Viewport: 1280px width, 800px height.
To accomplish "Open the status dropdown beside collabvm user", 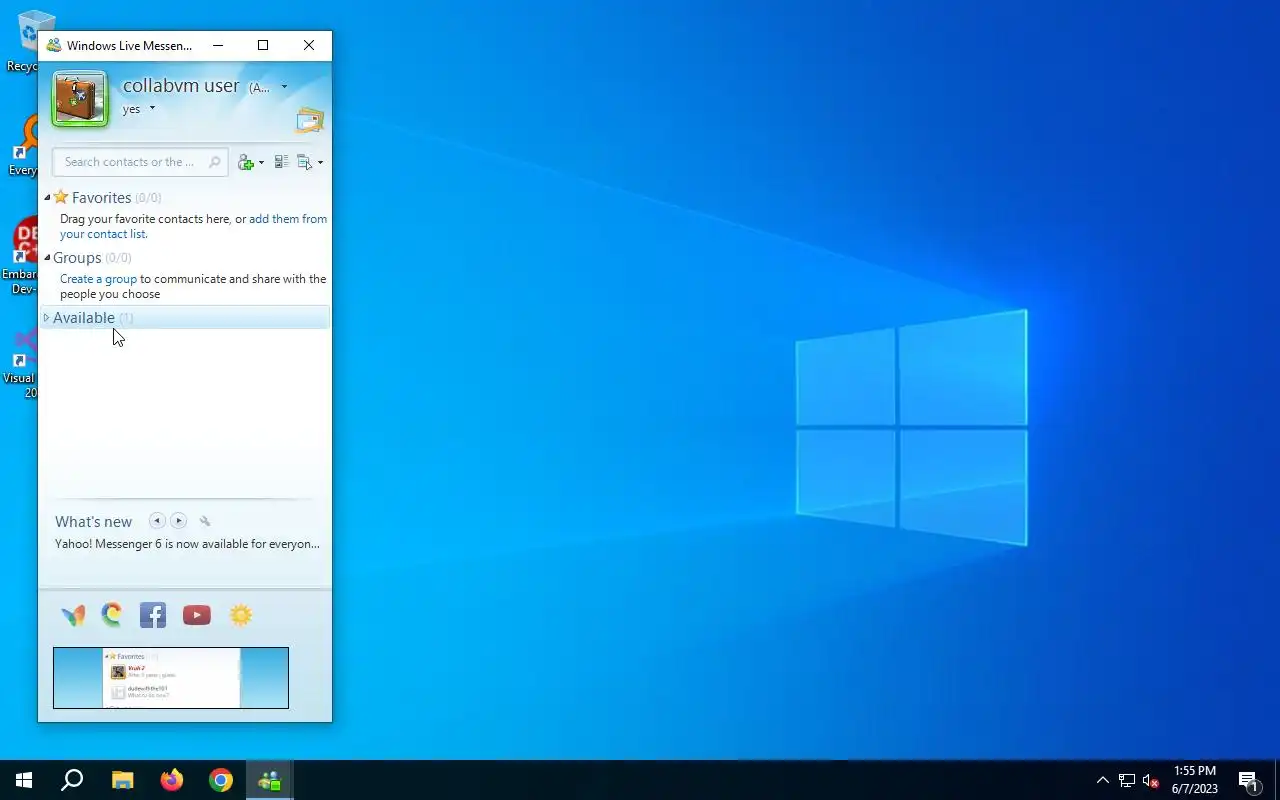I will coord(284,87).
